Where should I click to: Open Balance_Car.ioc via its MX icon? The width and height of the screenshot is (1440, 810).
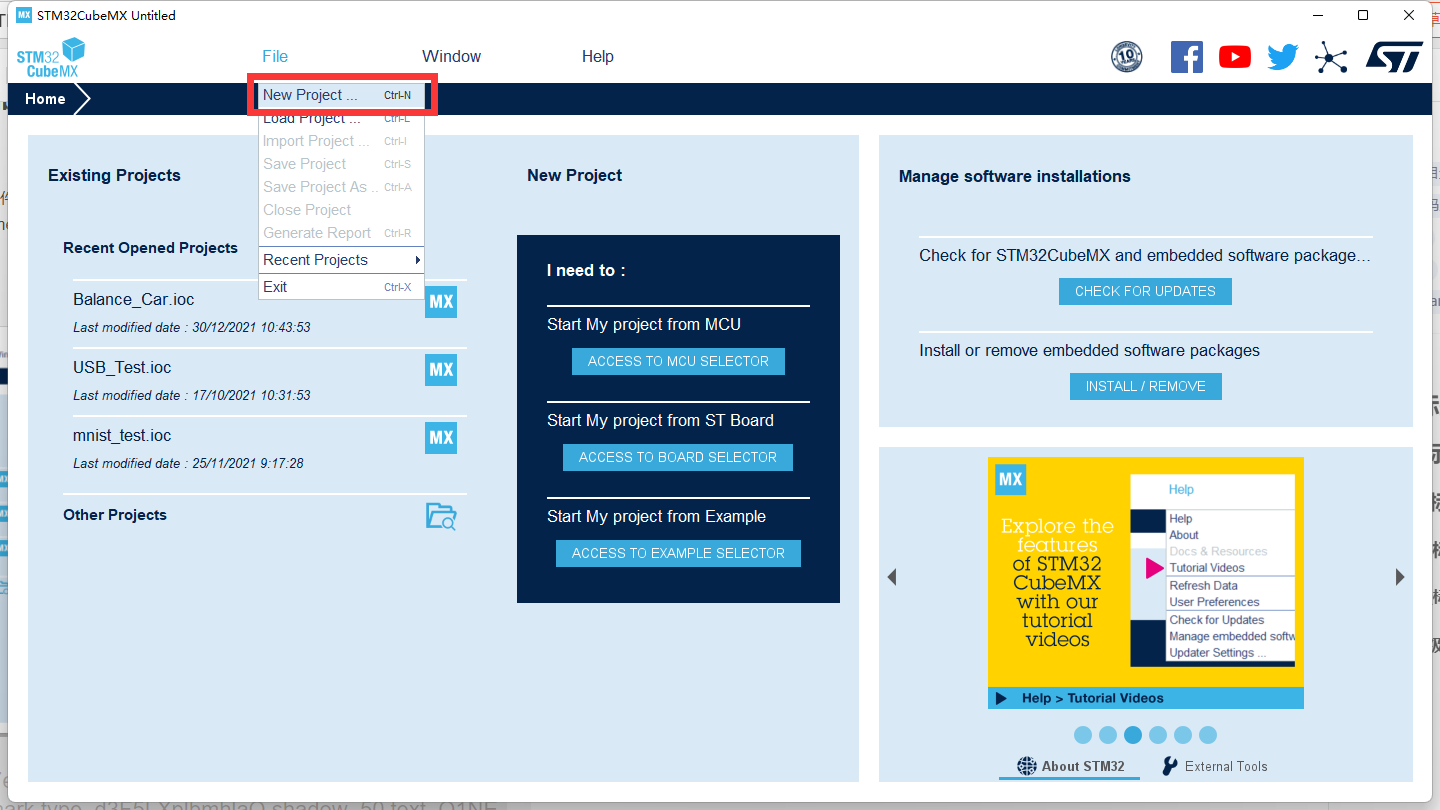(x=441, y=302)
